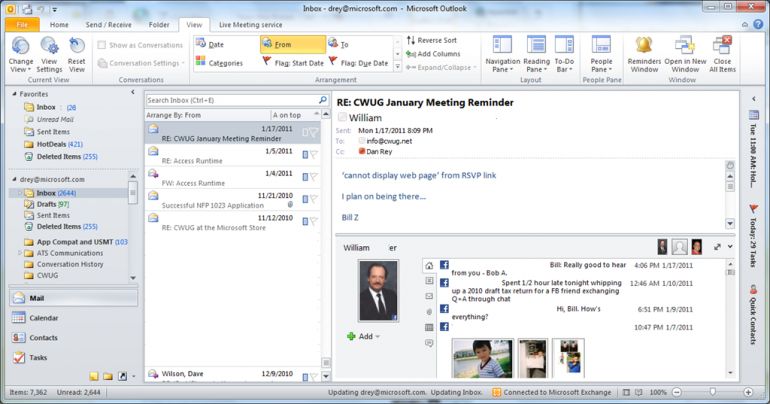770x404 pixels.
Task: Switch to Tasks view
Action: (73, 357)
